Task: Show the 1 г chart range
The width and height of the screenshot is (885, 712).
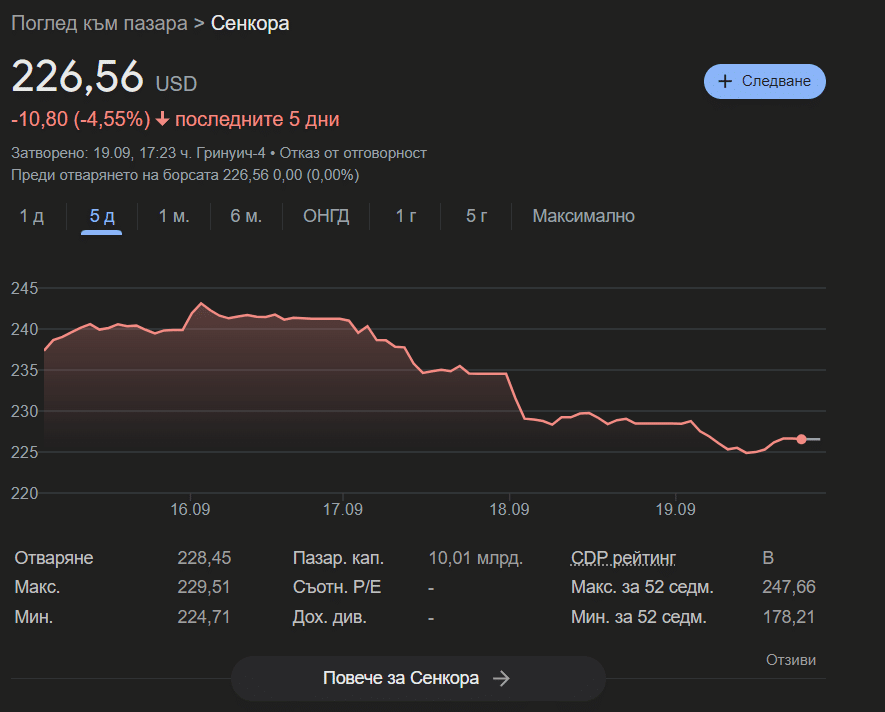Action: pyautogui.click(x=405, y=216)
